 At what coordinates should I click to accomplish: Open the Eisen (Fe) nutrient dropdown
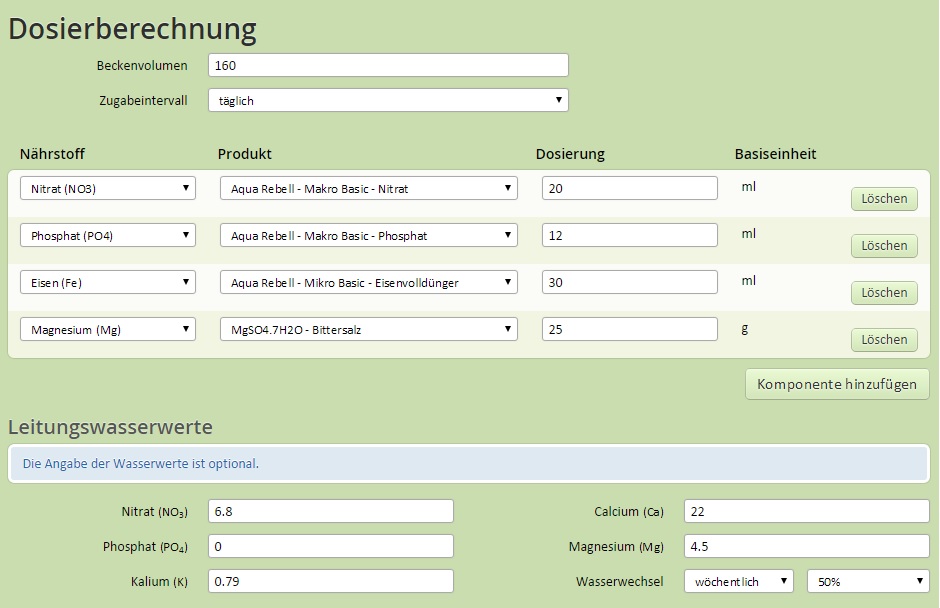pos(108,282)
